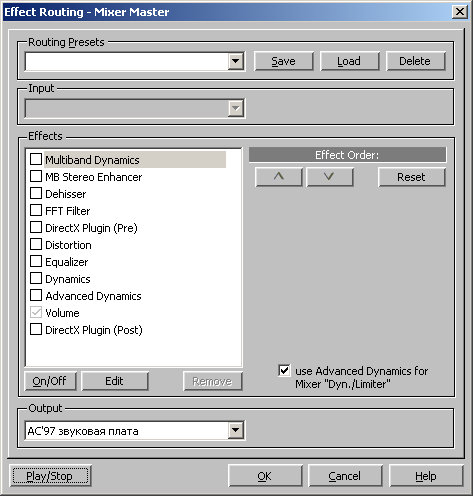
Task: Select the Dynamics list entry
Action: tap(68, 279)
